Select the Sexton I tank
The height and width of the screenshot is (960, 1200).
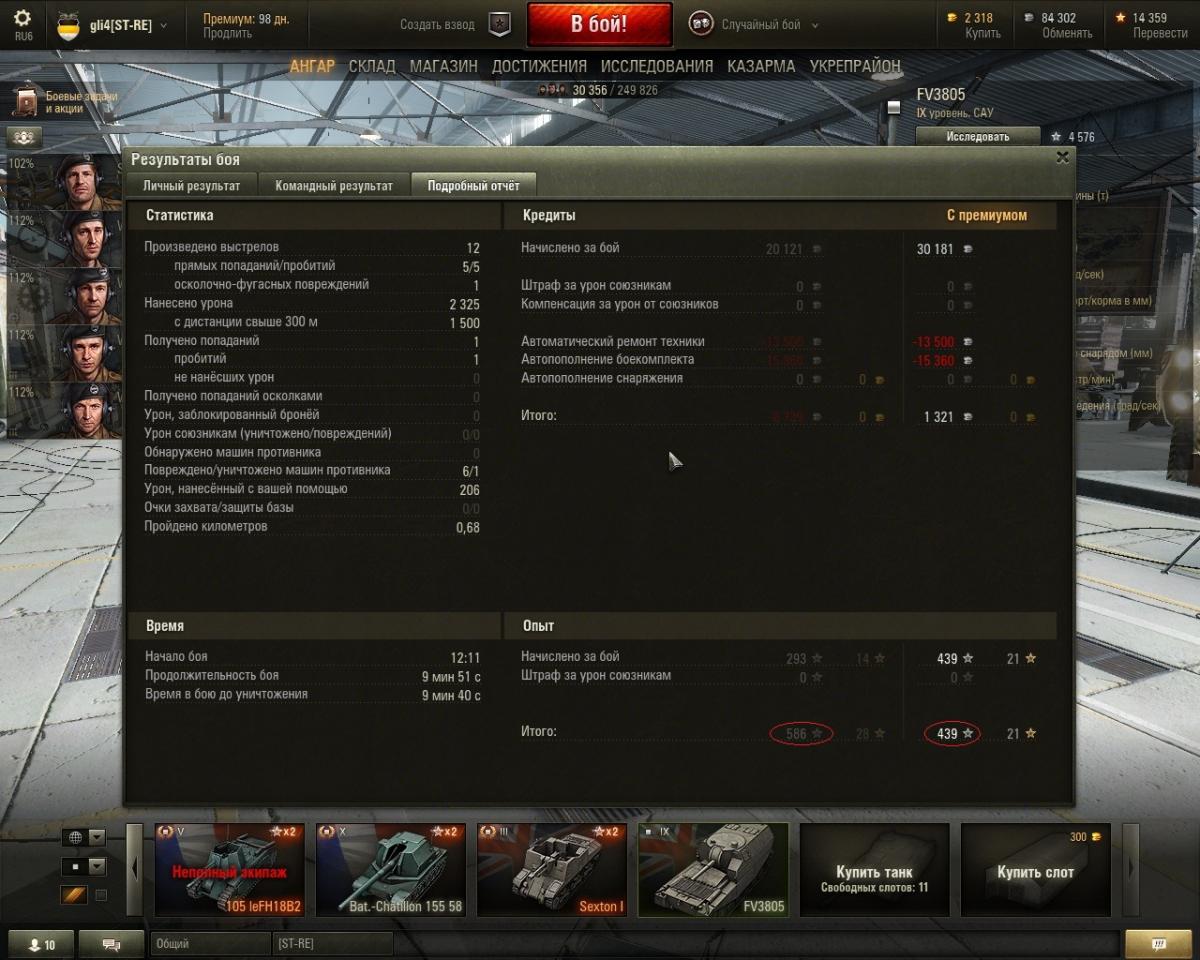coord(552,869)
